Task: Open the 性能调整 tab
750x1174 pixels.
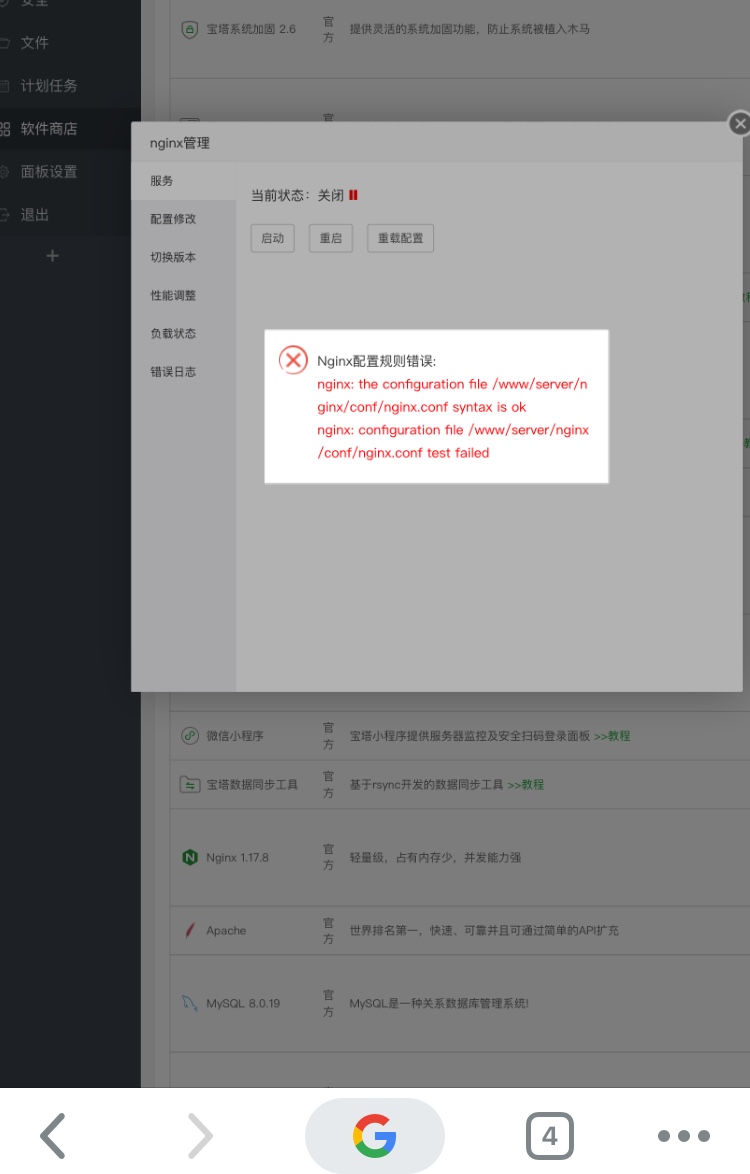Action: (x=183, y=295)
